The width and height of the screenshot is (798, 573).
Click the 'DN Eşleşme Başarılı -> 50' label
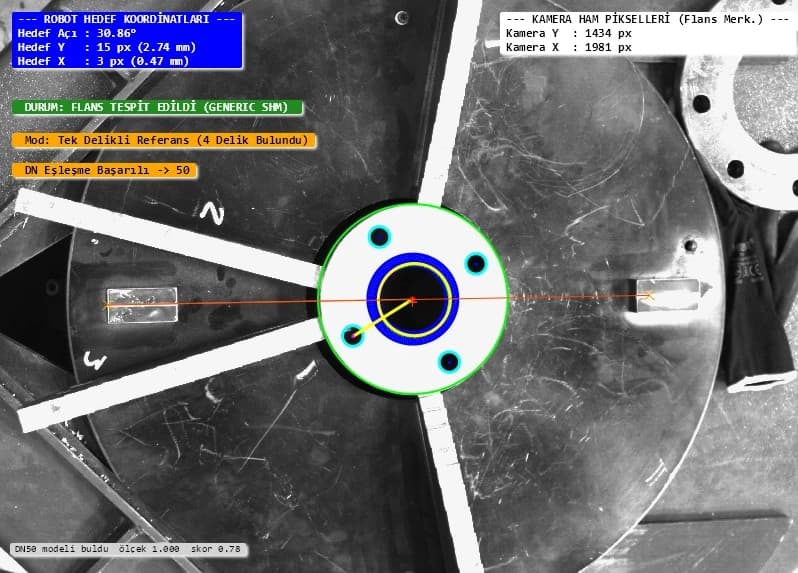[104, 170]
